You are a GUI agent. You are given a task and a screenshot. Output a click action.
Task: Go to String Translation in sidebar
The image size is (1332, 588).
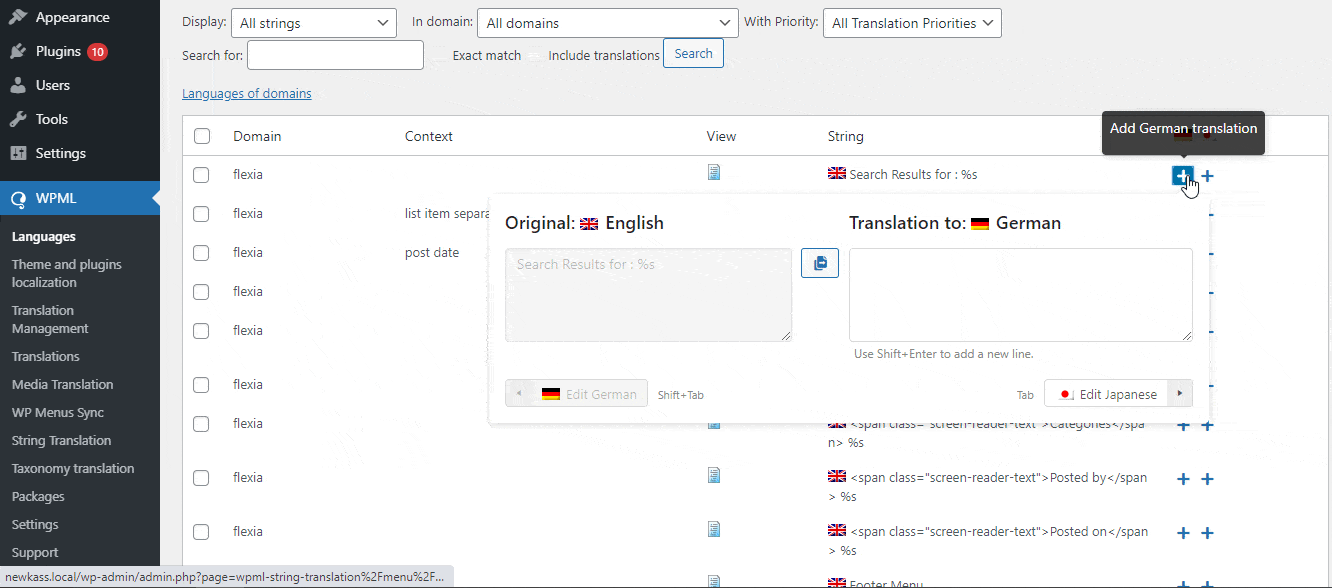pos(62,440)
